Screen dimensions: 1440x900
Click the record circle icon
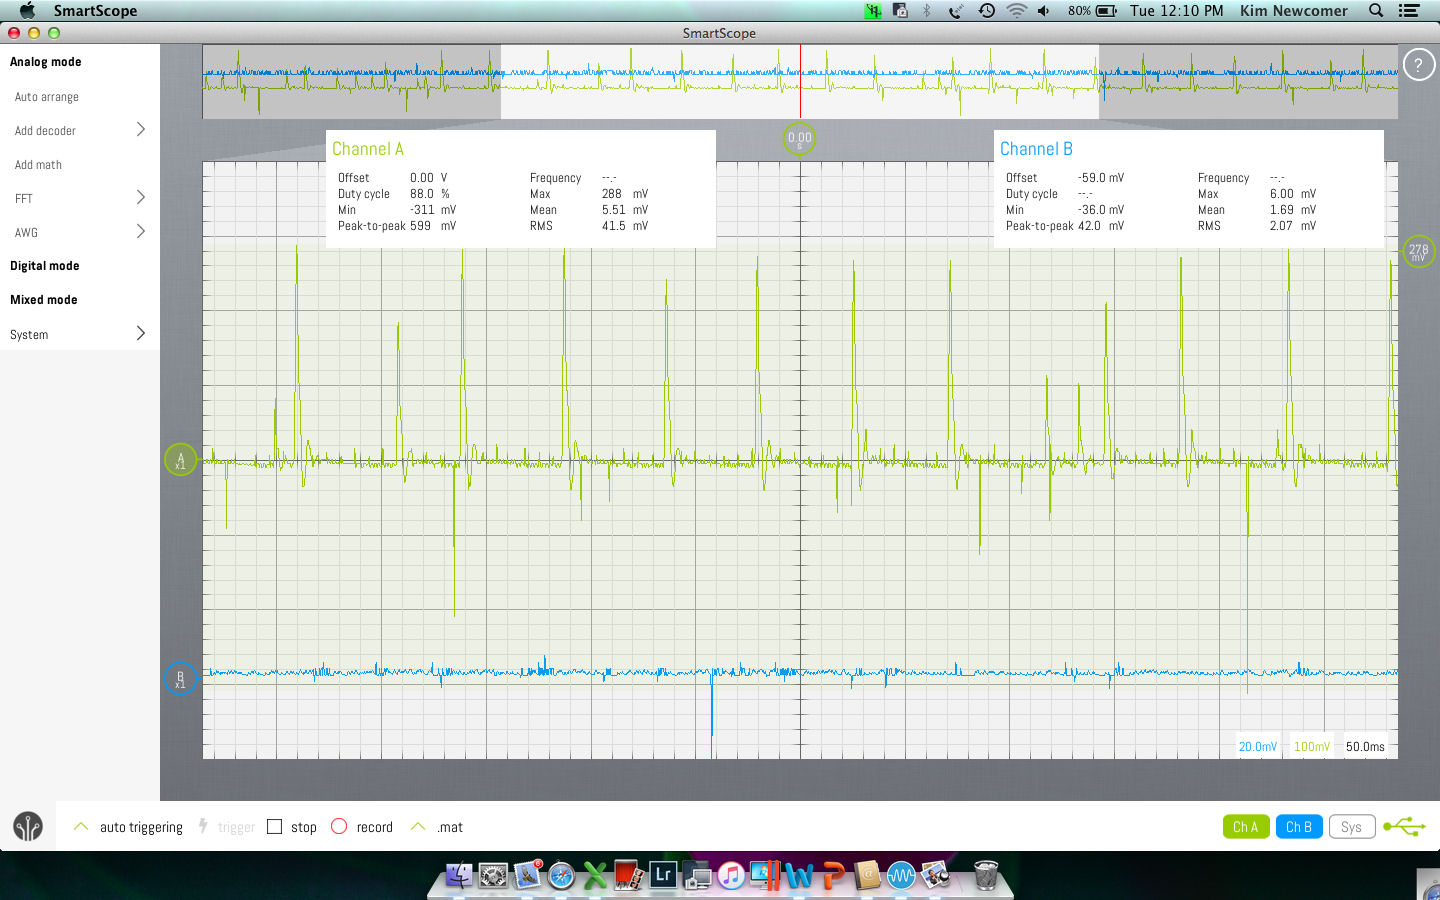(x=339, y=826)
